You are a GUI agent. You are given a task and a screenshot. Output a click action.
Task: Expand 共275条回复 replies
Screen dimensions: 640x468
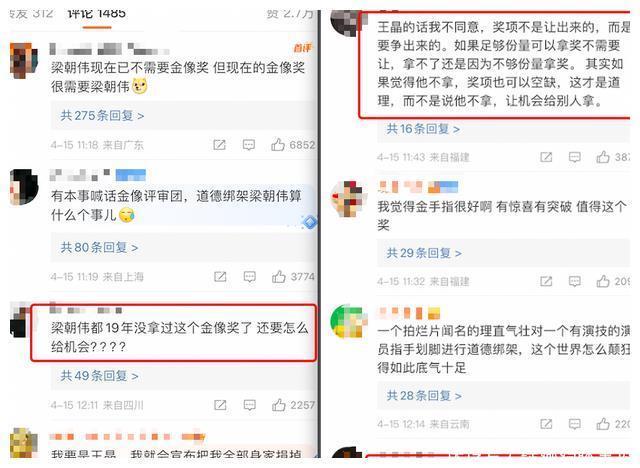point(102,115)
